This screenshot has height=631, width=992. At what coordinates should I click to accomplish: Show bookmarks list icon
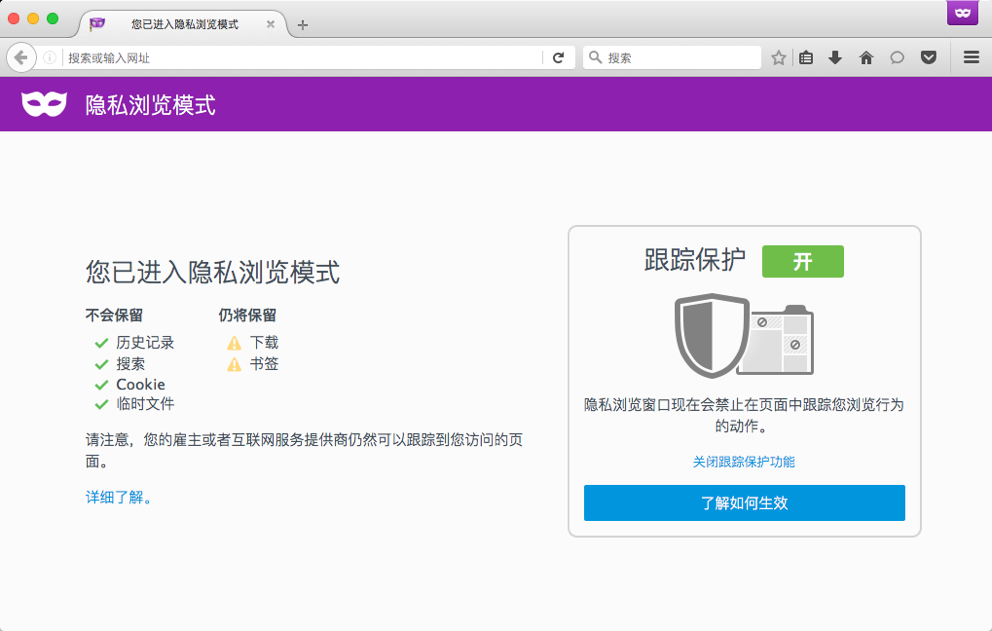click(806, 58)
